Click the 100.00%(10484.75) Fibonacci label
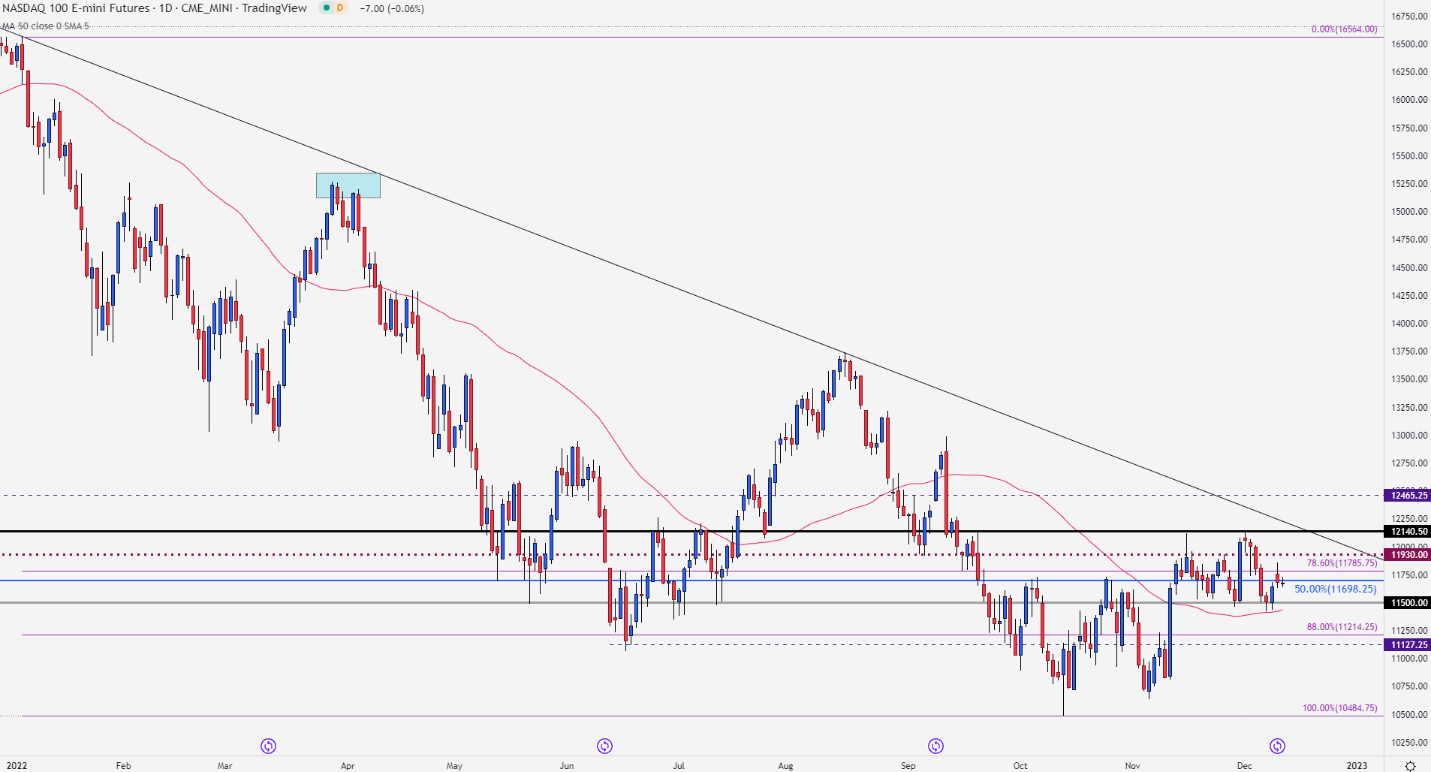This screenshot has width=1431, height=772. tap(1340, 708)
